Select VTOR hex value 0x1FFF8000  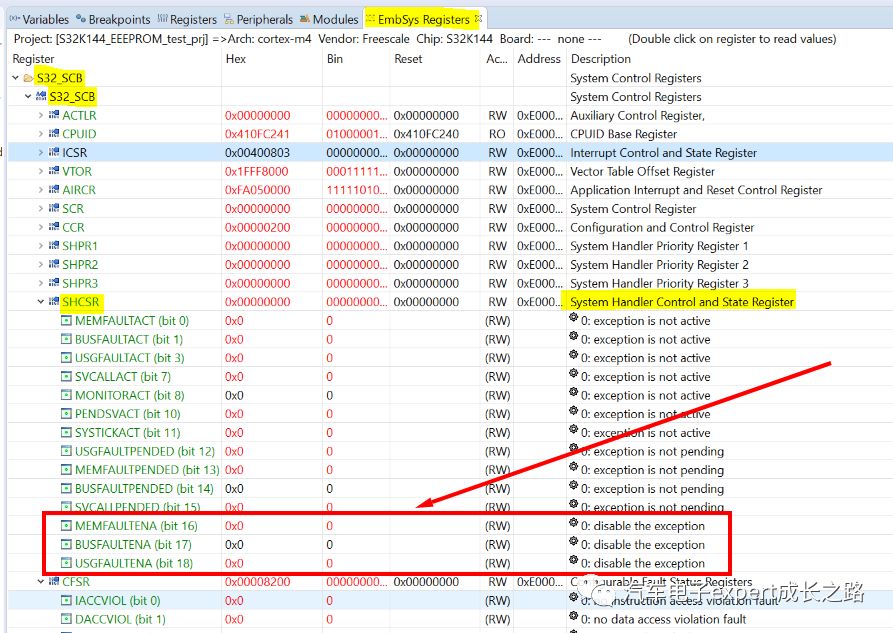[x=257, y=171]
